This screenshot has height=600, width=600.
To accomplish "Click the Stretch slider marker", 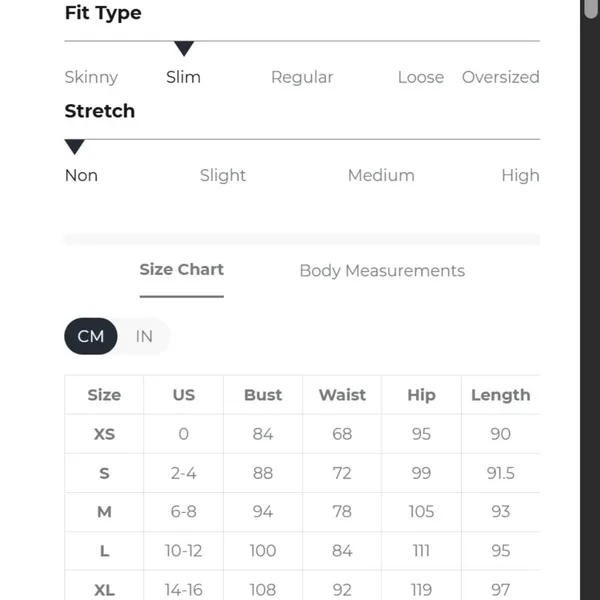I will point(75,147).
